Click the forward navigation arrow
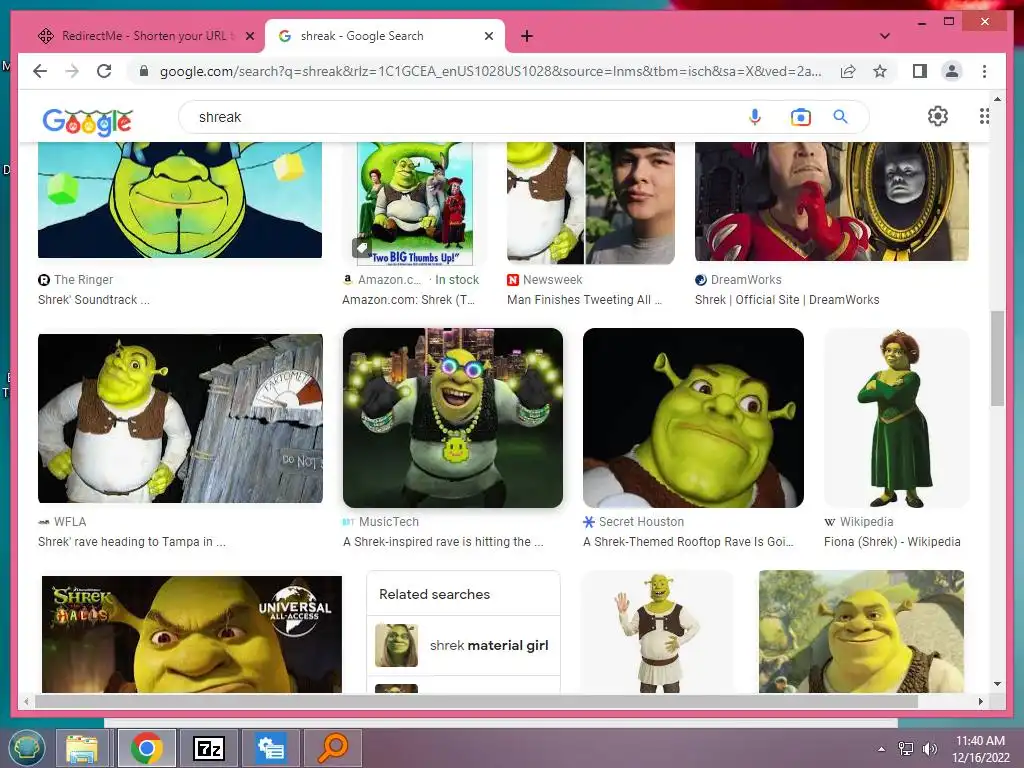 coord(72,71)
